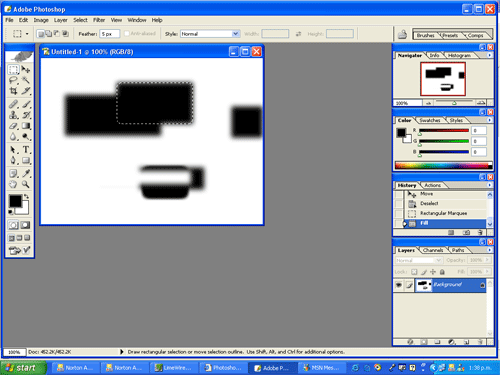Select the Rectangular Marquee tool in toolbox

click(x=13, y=70)
